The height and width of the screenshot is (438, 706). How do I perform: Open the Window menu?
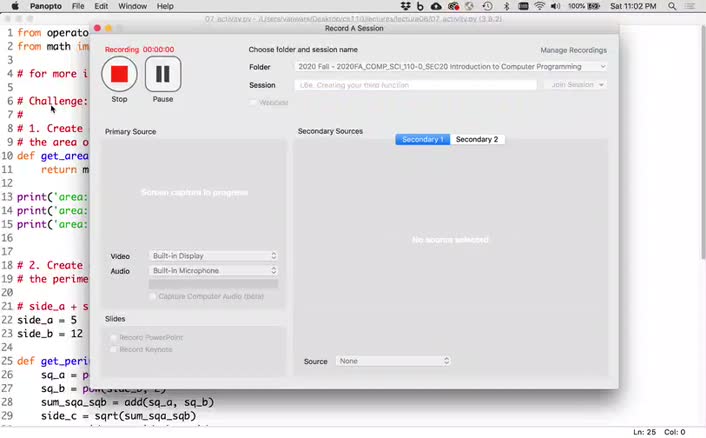click(132, 6)
